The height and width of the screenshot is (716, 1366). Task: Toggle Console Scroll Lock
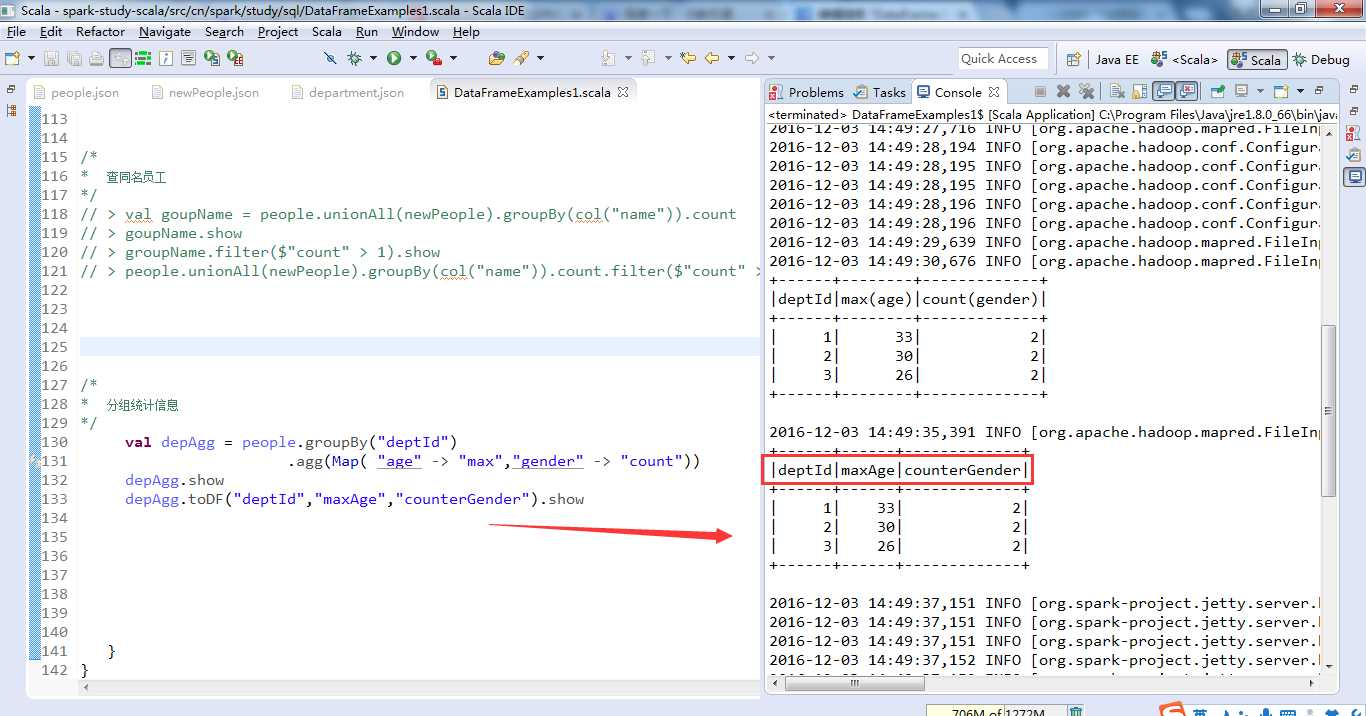(x=1139, y=91)
